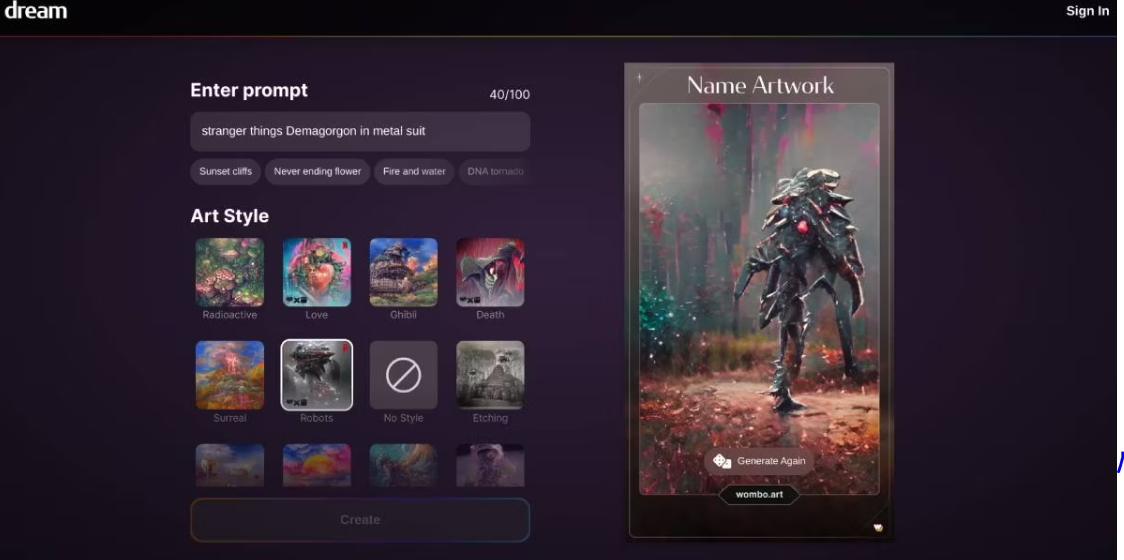This screenshot has width=1124, height=560.
Task: Click the prompt text input field
Action: 360,131
